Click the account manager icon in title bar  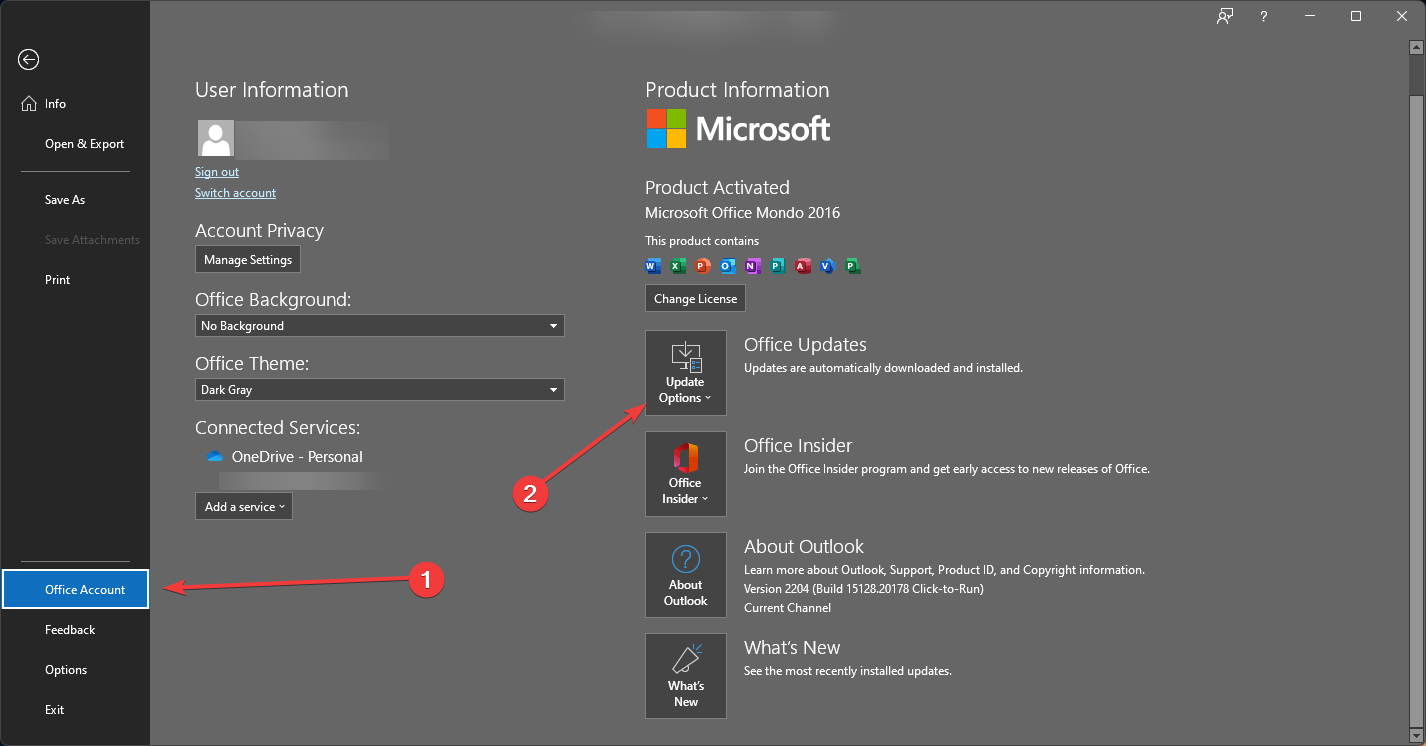tap(1225, 16)
